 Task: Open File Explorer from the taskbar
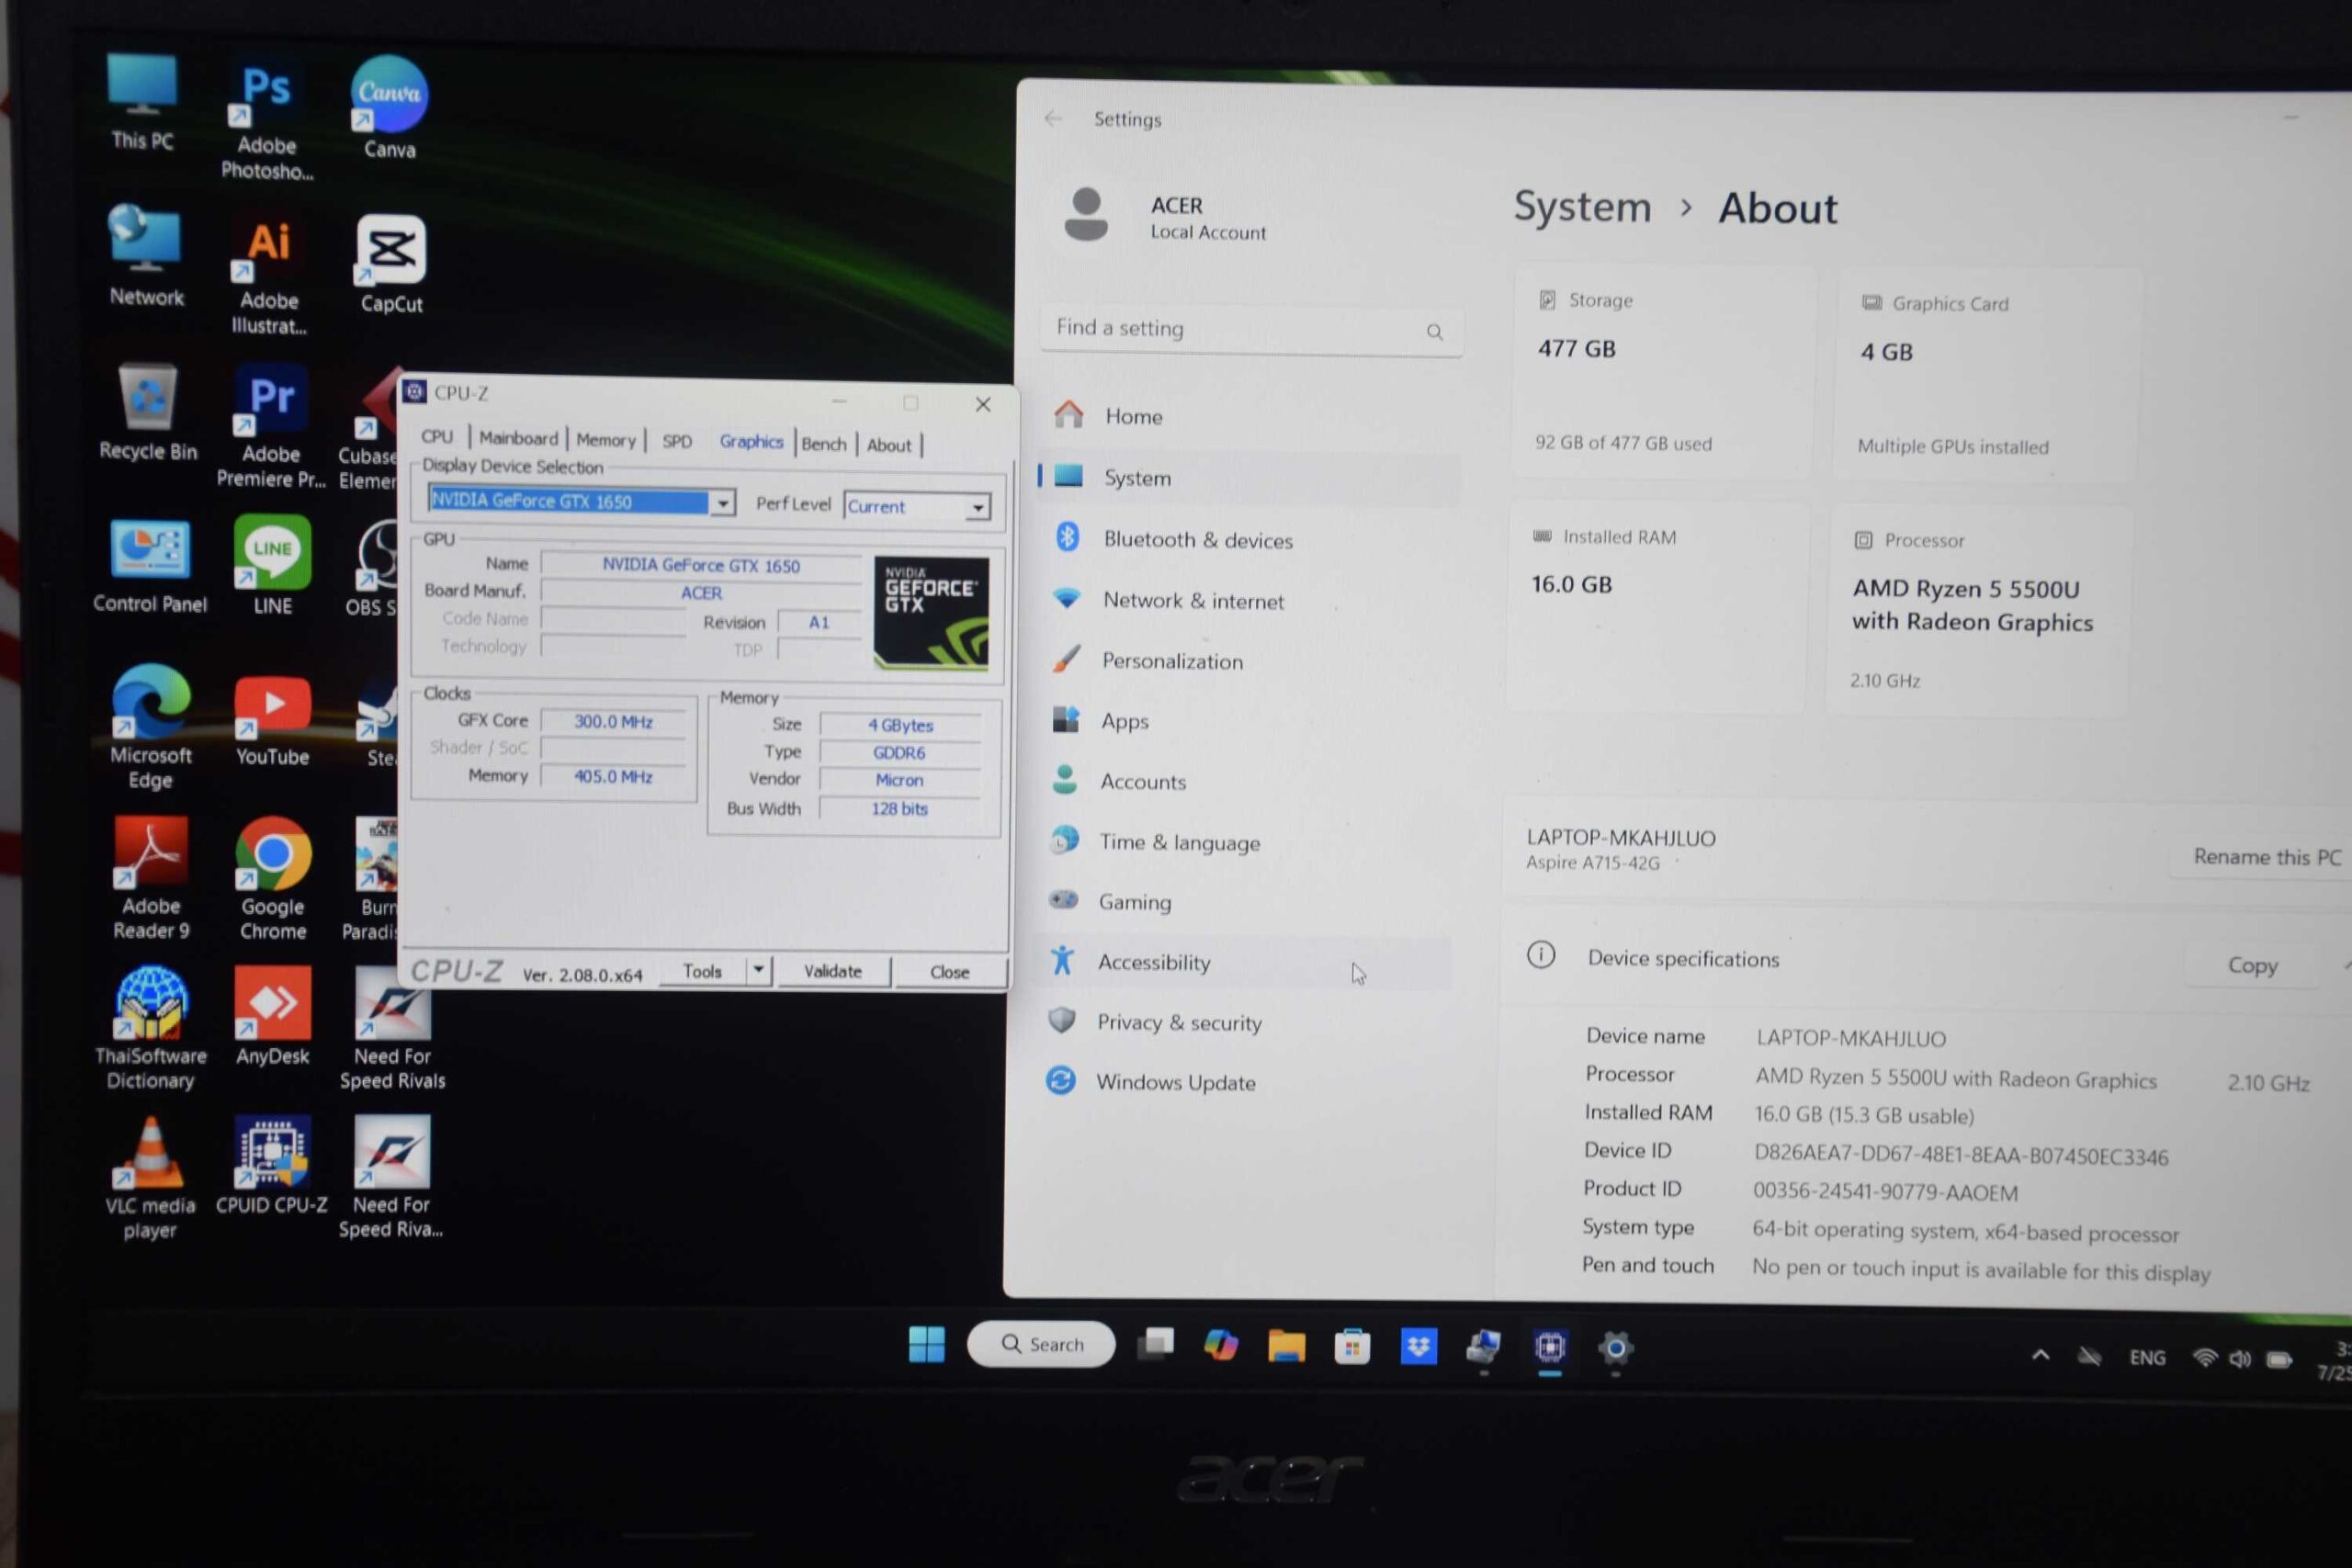(x=1286, y=1346)
